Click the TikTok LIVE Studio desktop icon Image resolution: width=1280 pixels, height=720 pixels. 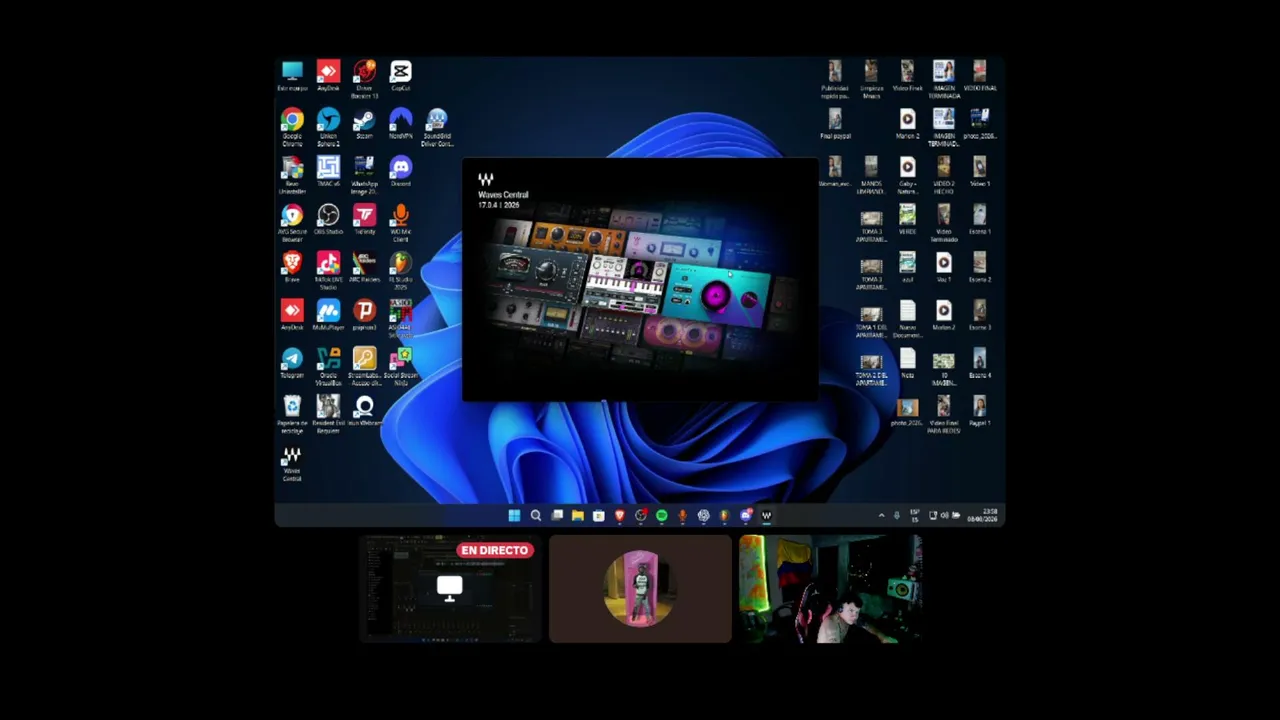pyautogui.click(x=328, y=271)
